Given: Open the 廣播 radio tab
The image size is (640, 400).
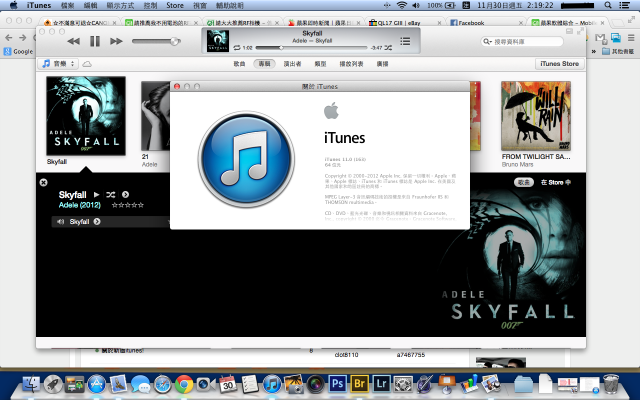Looking at the screenshot, I should (382, 64).
